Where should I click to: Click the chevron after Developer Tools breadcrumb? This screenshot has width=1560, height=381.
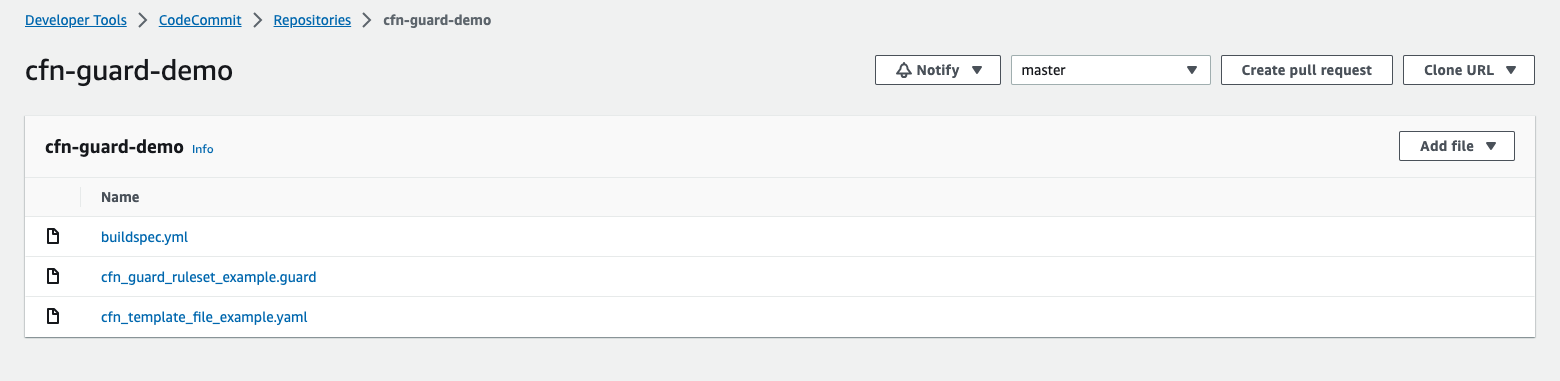(143, 20)
